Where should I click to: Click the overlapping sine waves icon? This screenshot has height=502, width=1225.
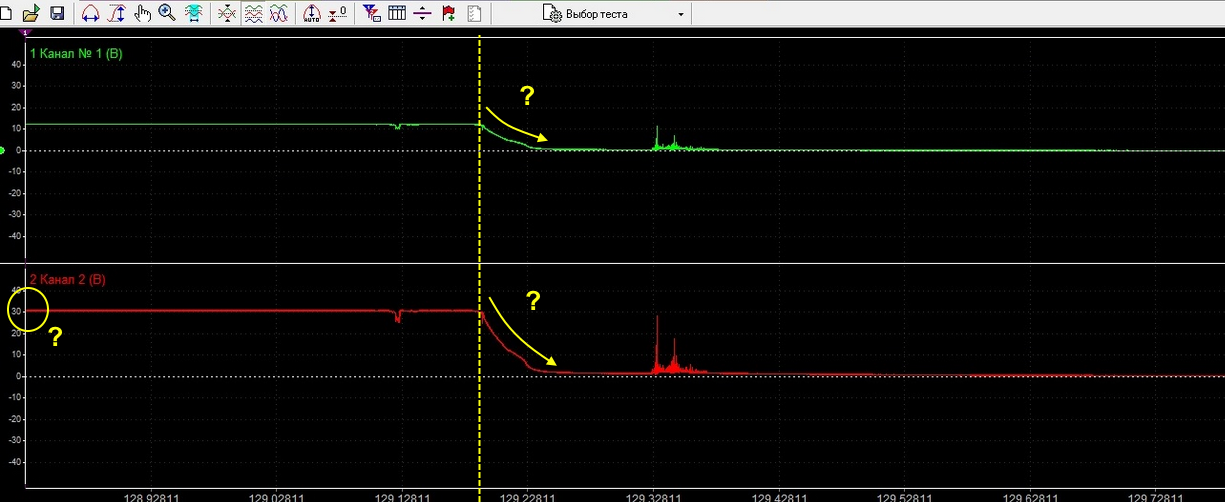(280, 13)
